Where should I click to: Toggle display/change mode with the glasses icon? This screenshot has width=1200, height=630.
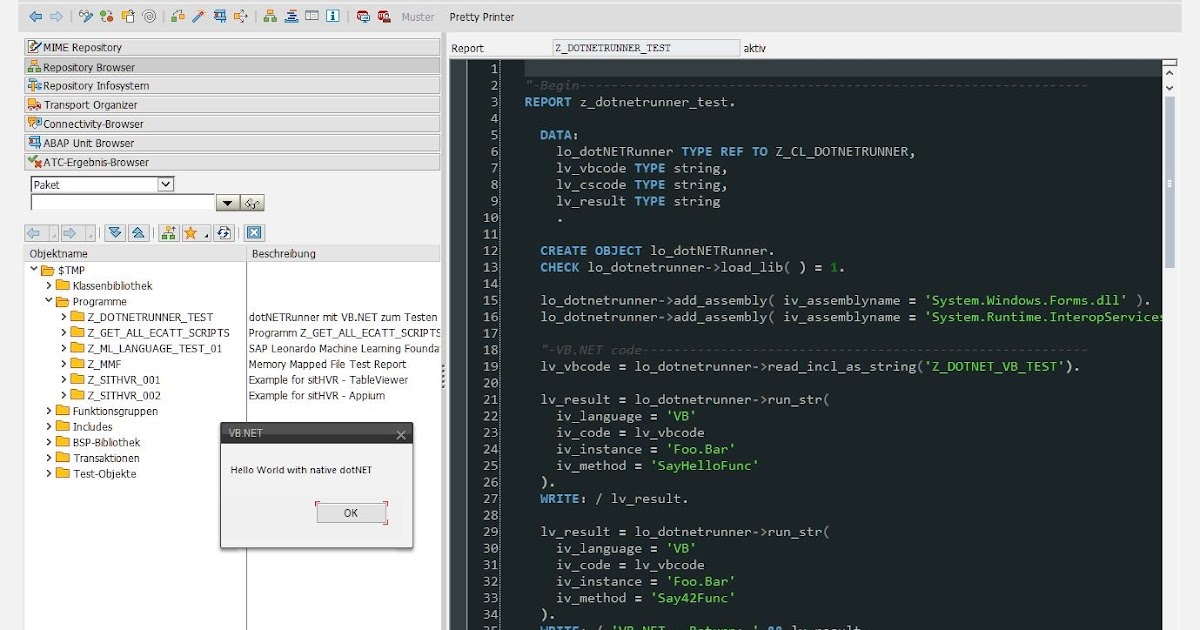coord(85,16)
